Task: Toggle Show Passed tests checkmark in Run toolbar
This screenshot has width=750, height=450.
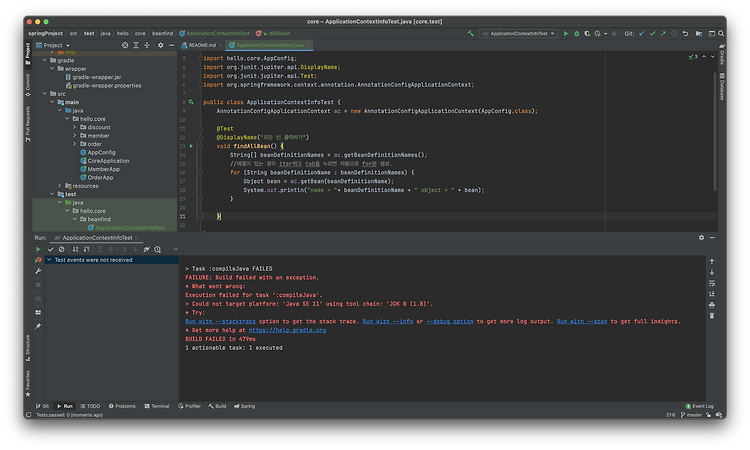Action: [x=51, y=249]
